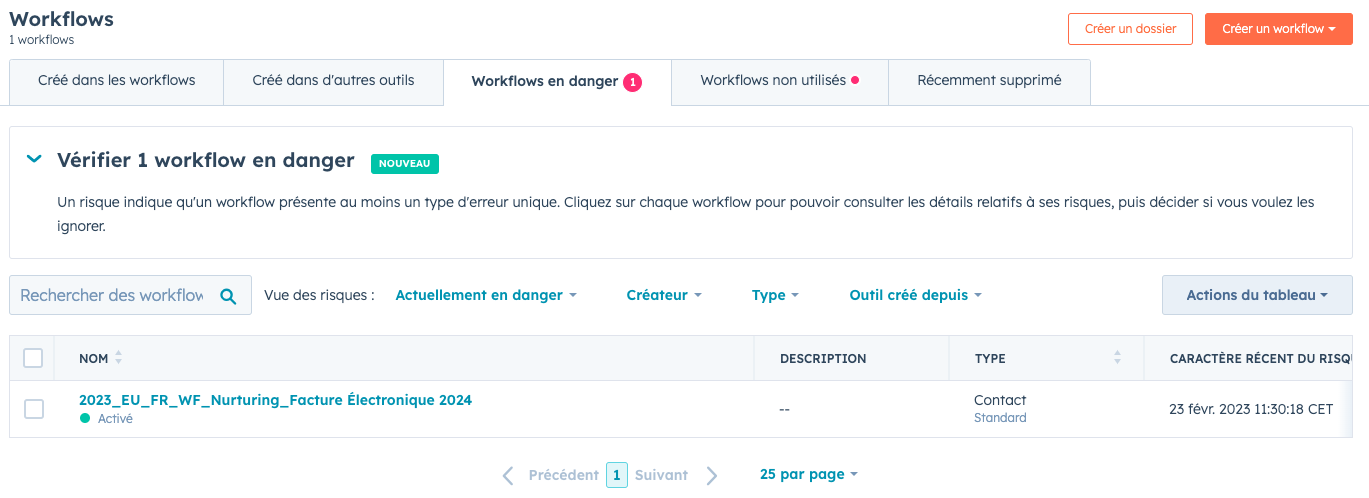1369x498 pixels.
Task: Check the Facture Électronique 2024 workflow row
Action: 34,408
